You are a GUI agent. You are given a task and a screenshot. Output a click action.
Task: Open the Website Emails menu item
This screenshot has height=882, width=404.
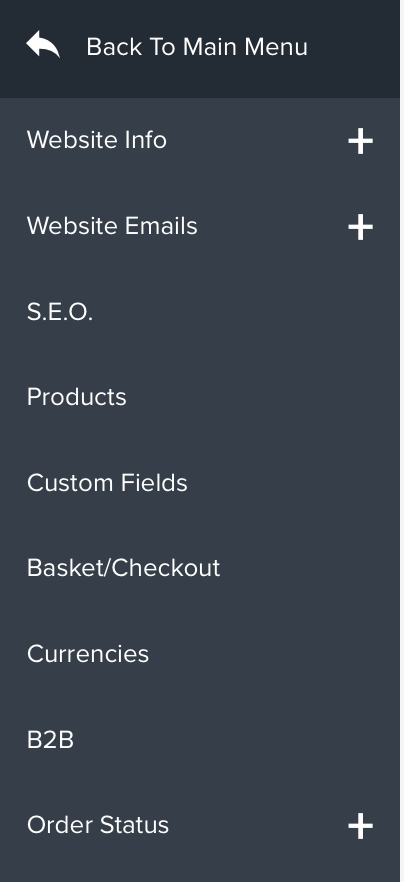(x=112, y=226)
